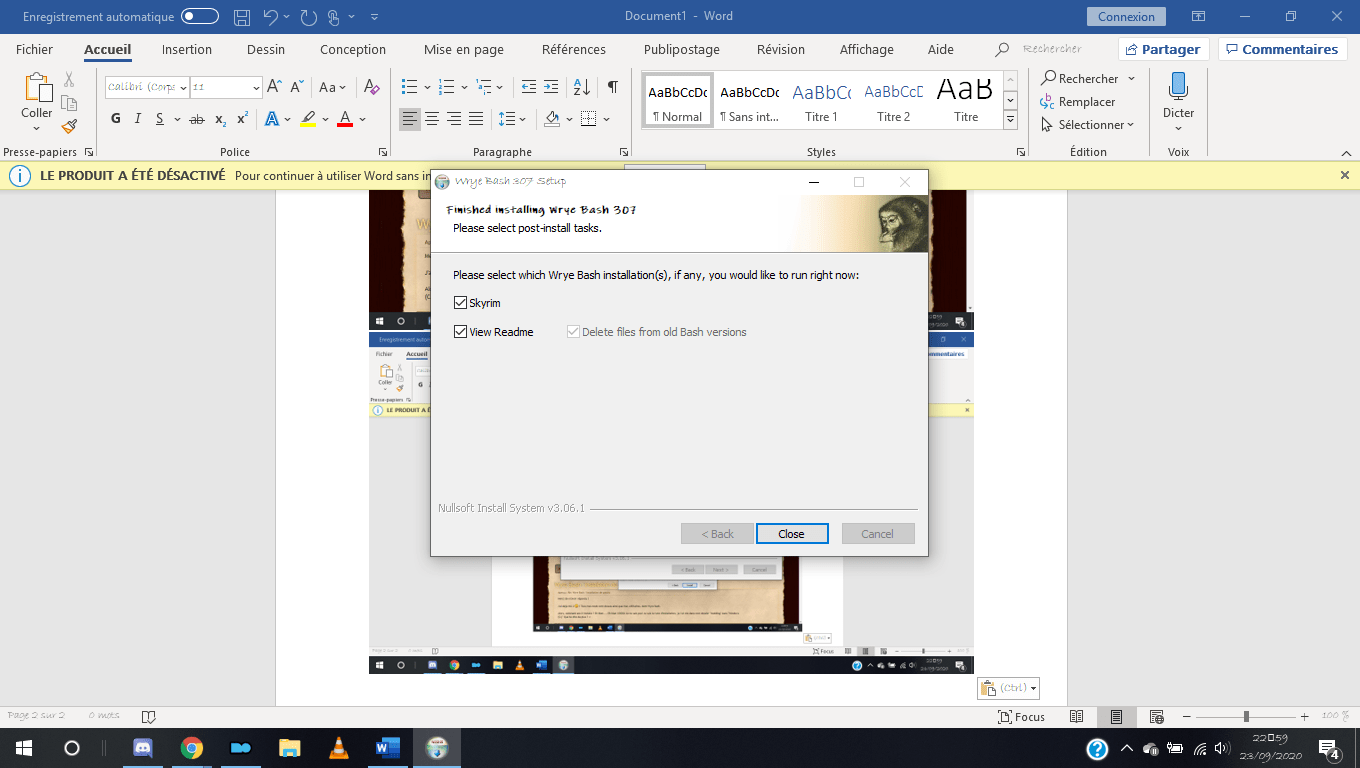Click the Copy icon in Presse-papiers
This screenshot has height=768, width=1360.
[x=69, y=103]
